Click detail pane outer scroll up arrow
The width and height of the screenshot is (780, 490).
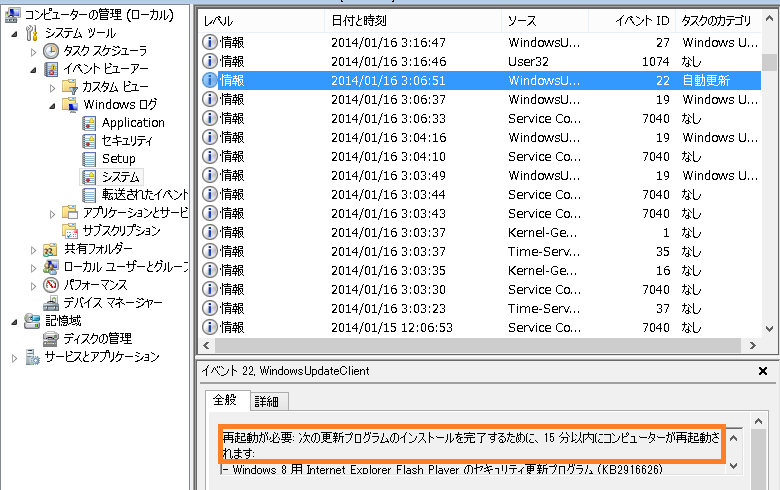[758, 421]
